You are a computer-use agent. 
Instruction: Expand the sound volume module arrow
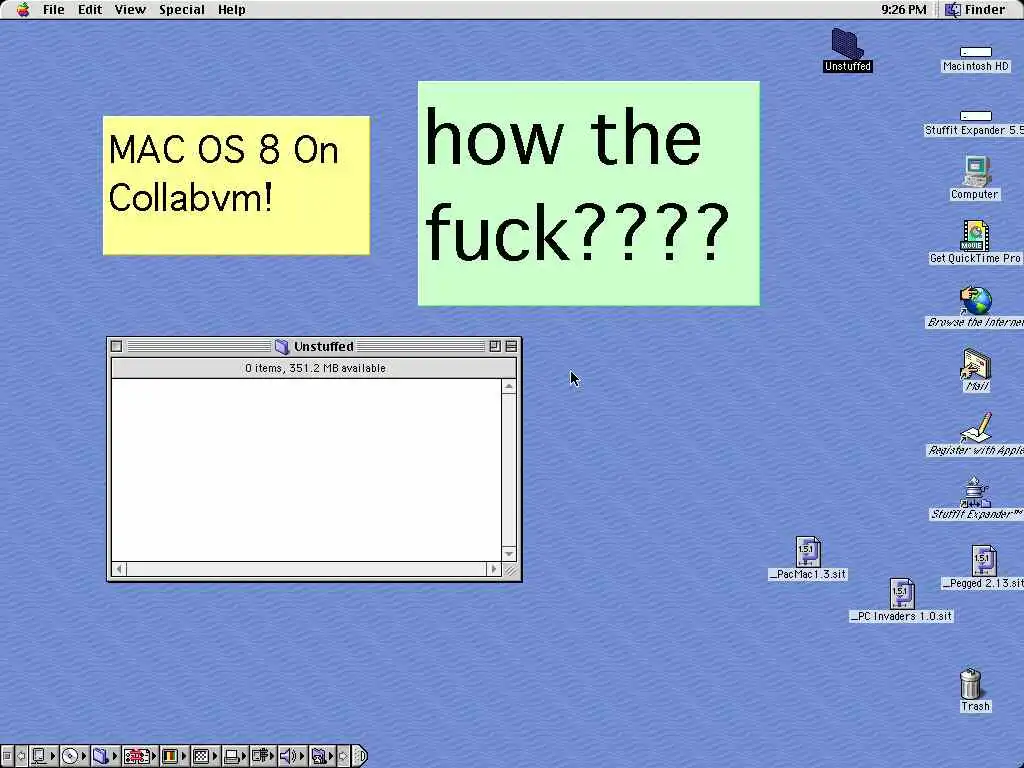[x=302, y=756]
